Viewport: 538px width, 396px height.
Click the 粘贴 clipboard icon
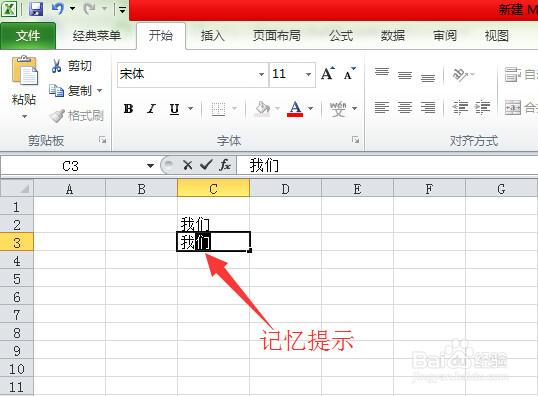[24, 70]
